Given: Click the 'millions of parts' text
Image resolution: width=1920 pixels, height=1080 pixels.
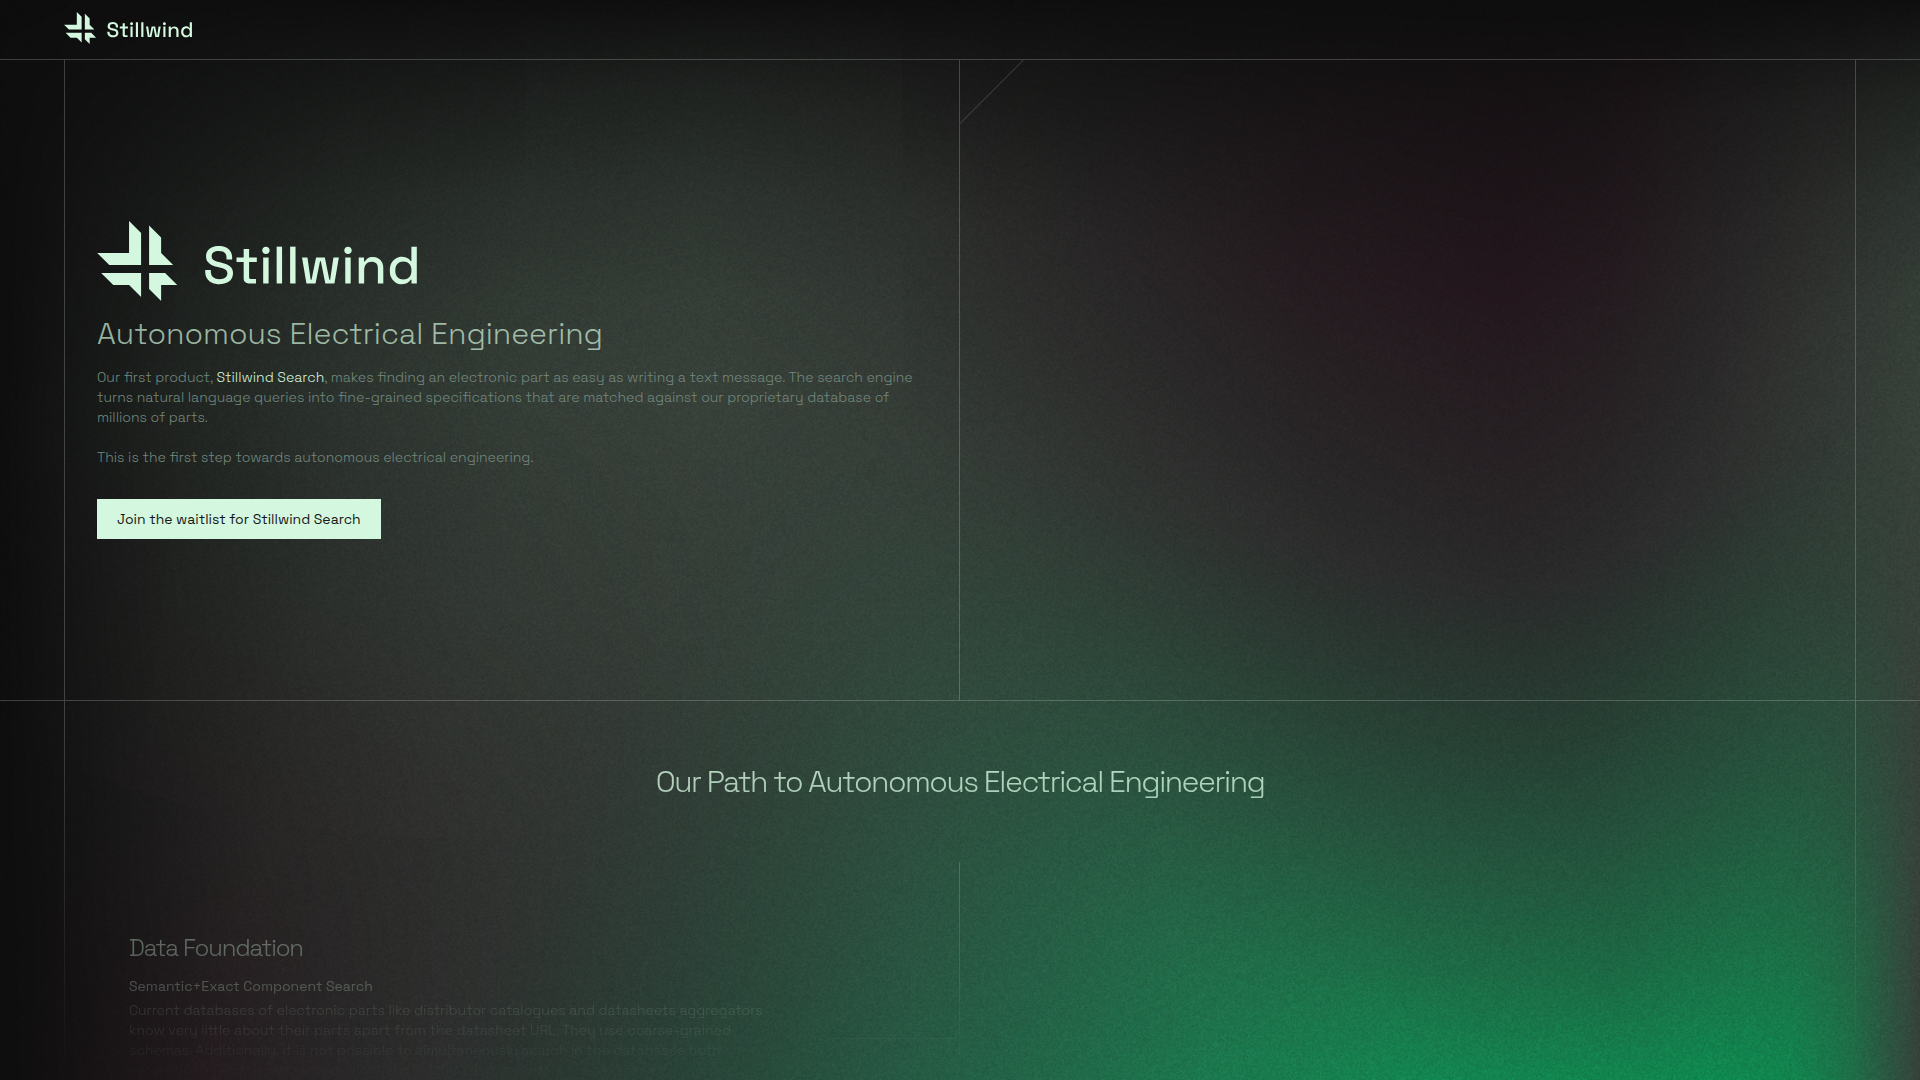Looking at the screenshot, I should [x=151, y=417].
